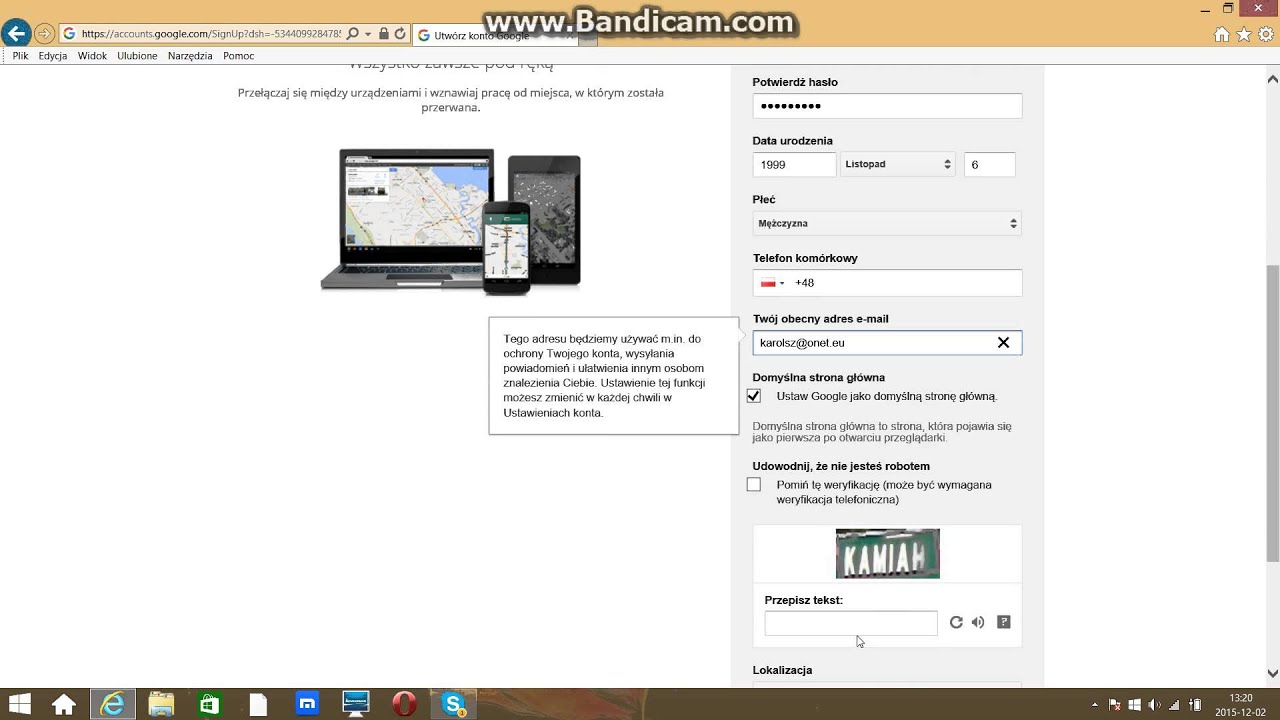Screen dimensions: 1280x720
Task: Click the white house Home icon in taskbar
Action: click(64, 704)
